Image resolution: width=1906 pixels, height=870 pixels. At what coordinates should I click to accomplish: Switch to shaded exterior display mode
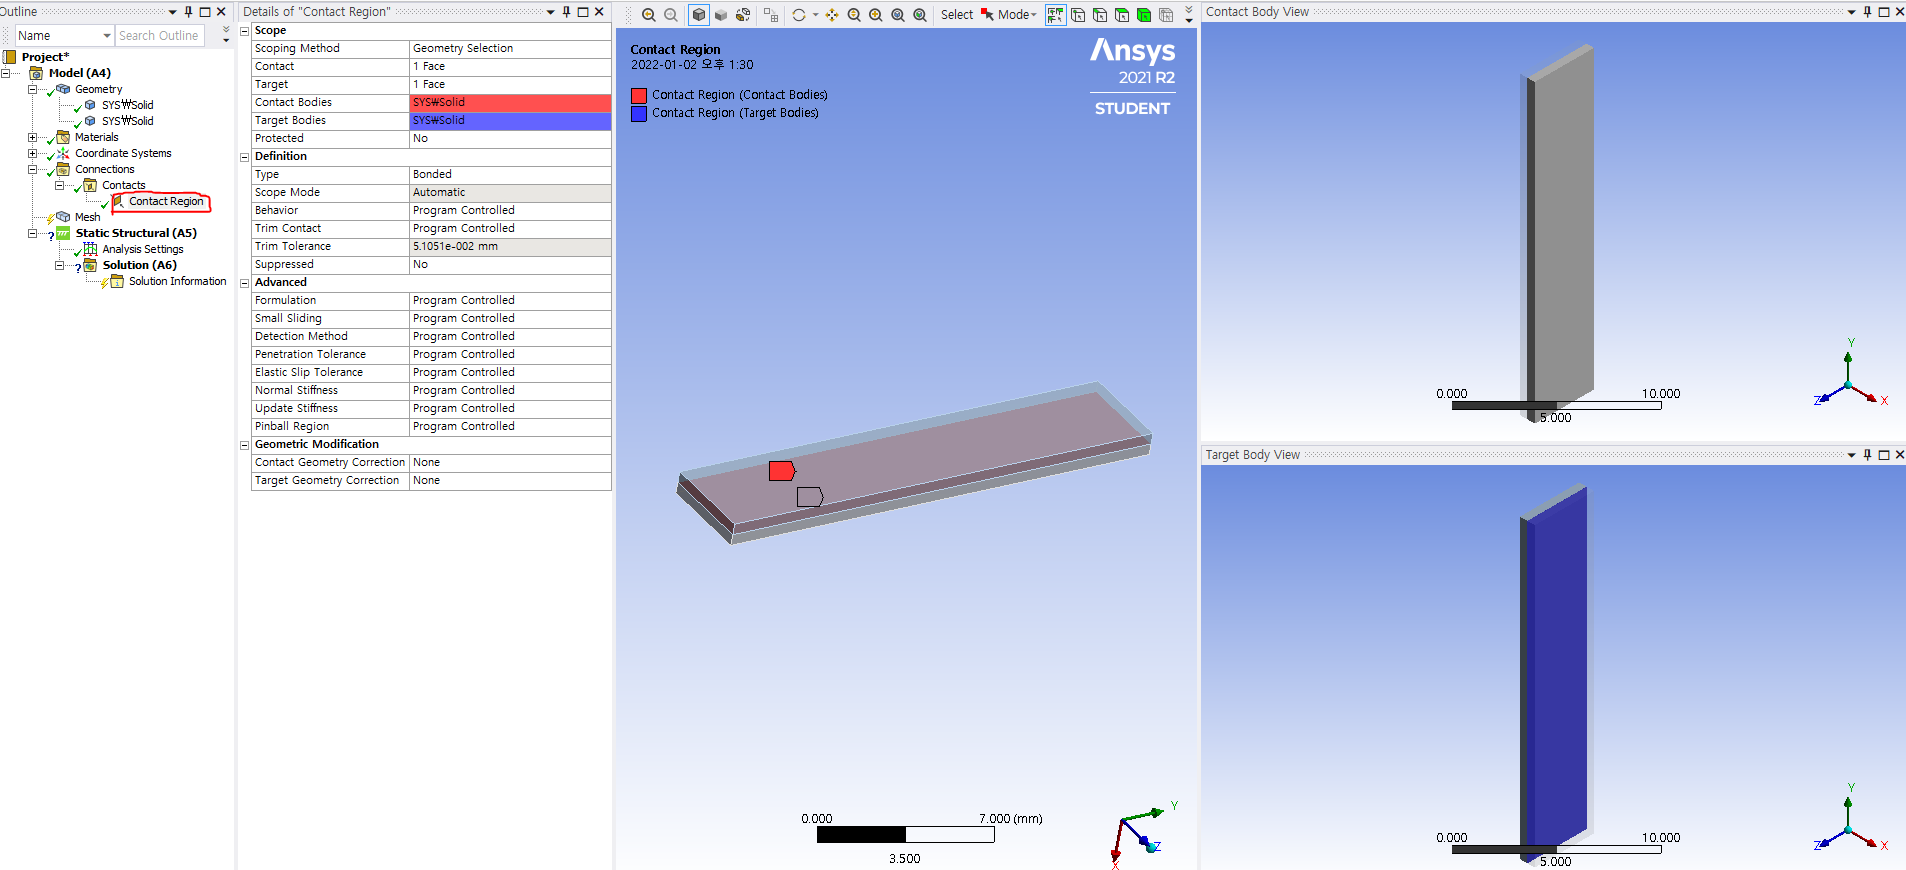pyautogui.click(x=721, y=14)
